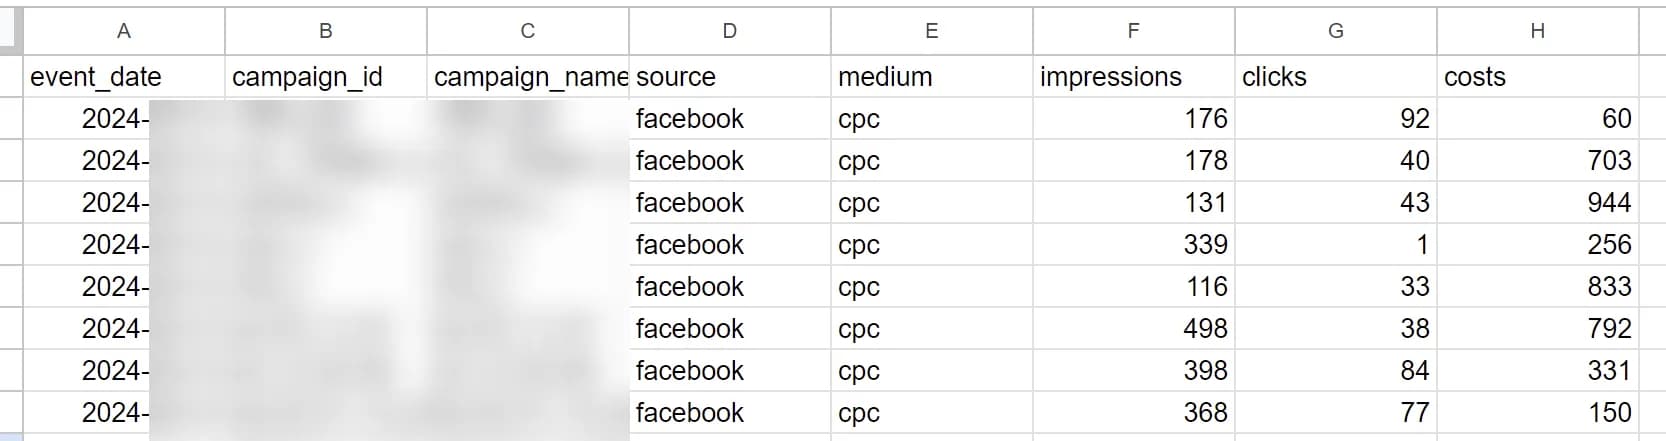Select the medium header cell
This screenshot has width=1666, height=441.
coord(932,77)
